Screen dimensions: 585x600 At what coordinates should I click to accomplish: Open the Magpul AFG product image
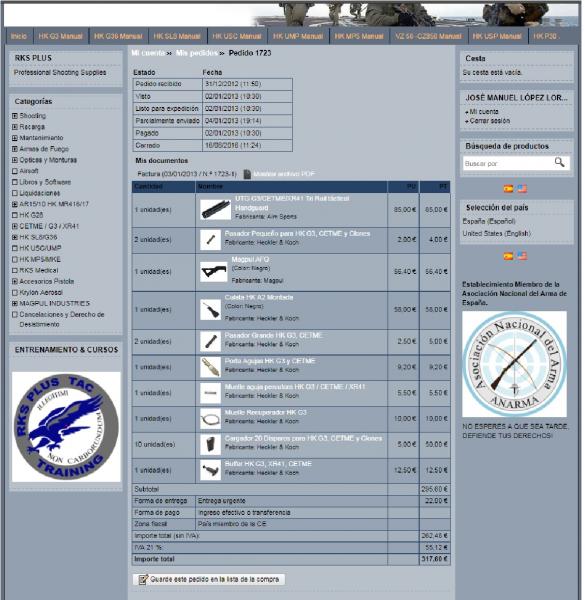pyautogui.click(x=214, y=272)
